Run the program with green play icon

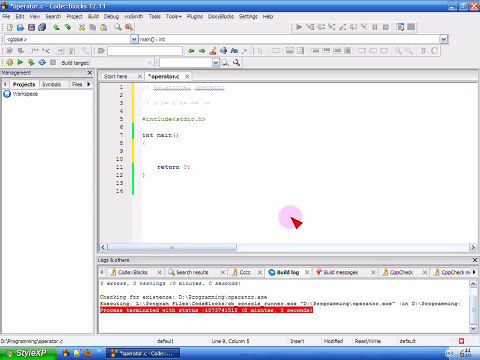(20, 62)
